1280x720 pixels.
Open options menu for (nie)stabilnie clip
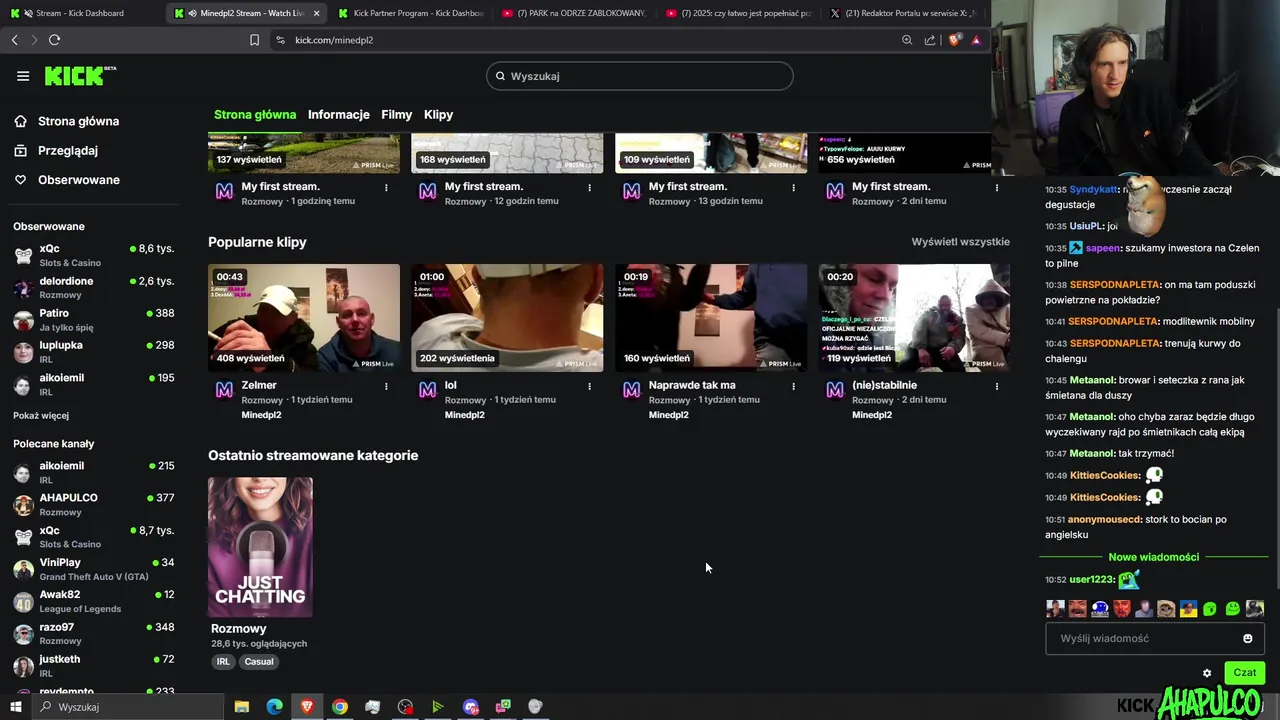point(996,386)
